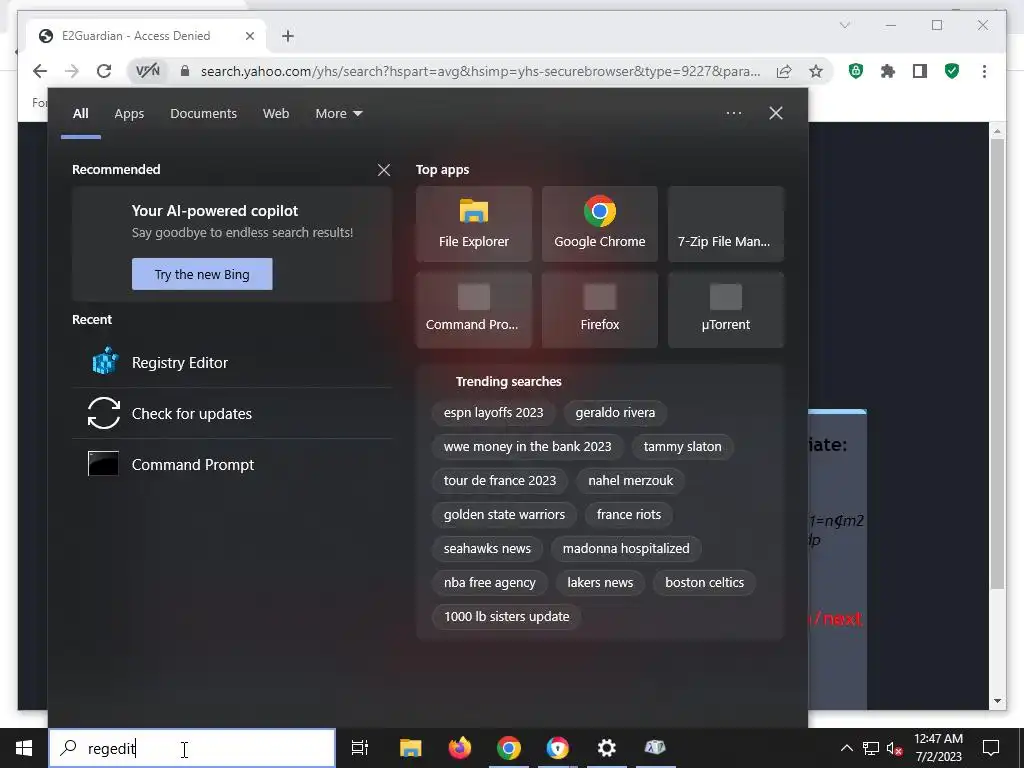
Task: Launch Command Prompt from Recent list
Action: [x=232, y=464]
